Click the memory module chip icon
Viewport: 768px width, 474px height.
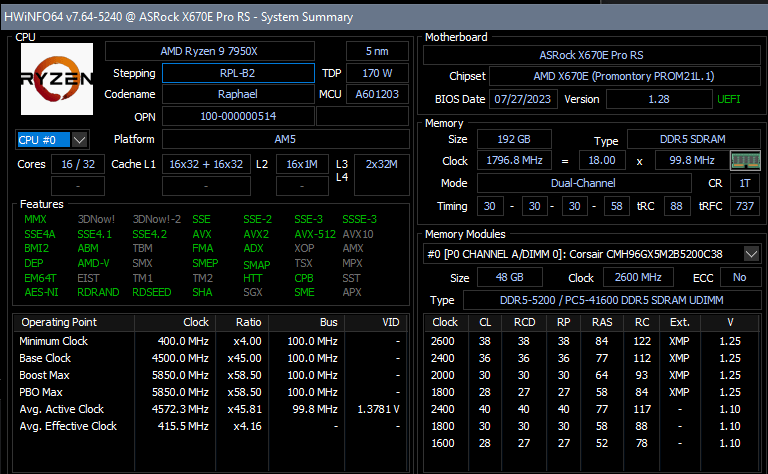(x=745, y=161)
